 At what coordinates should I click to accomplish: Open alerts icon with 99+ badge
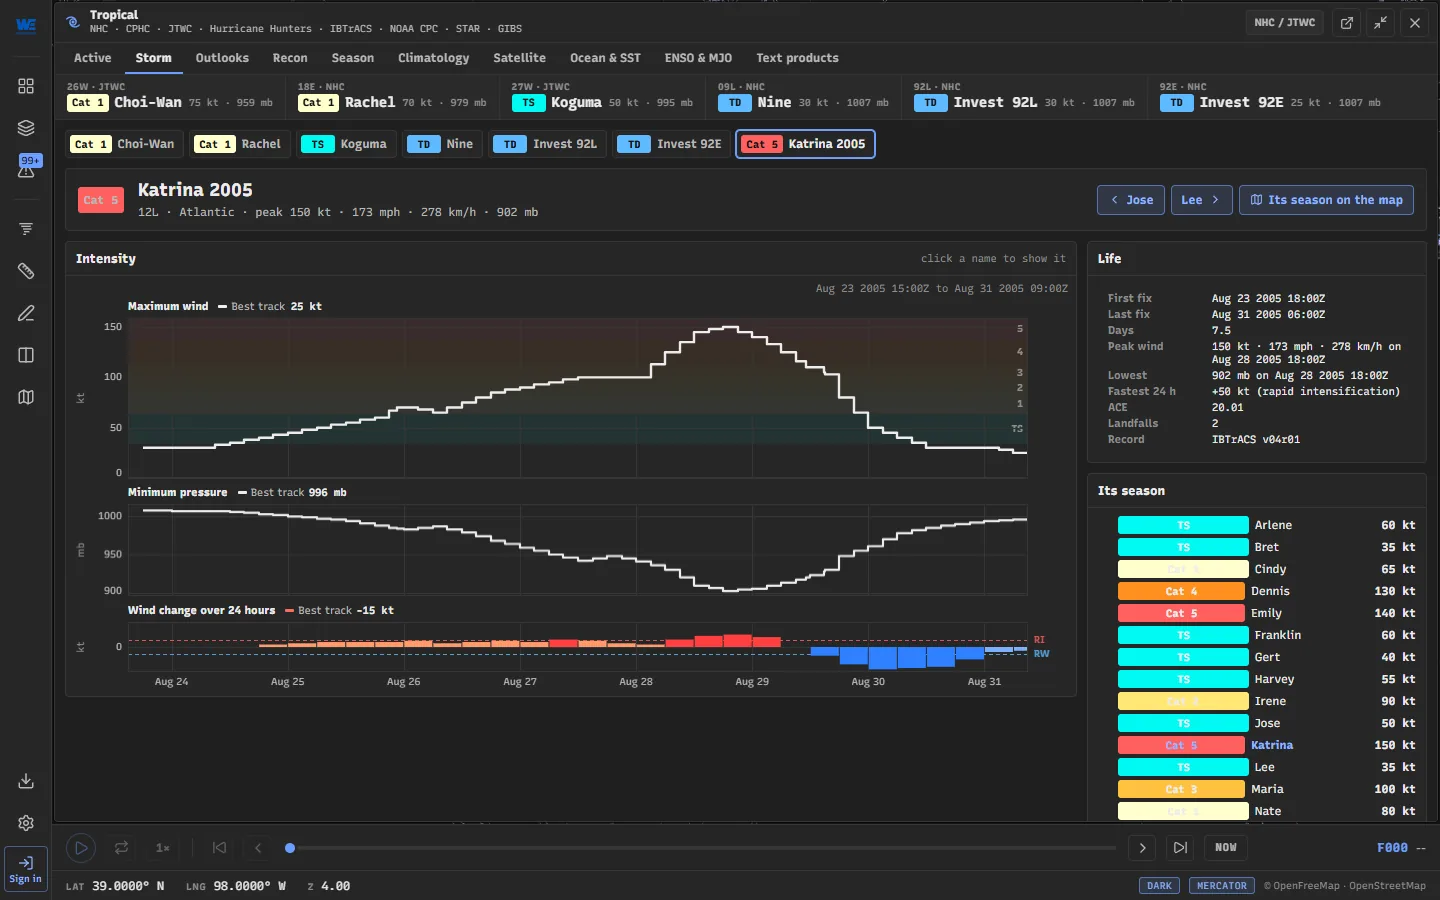pos(26,167)
